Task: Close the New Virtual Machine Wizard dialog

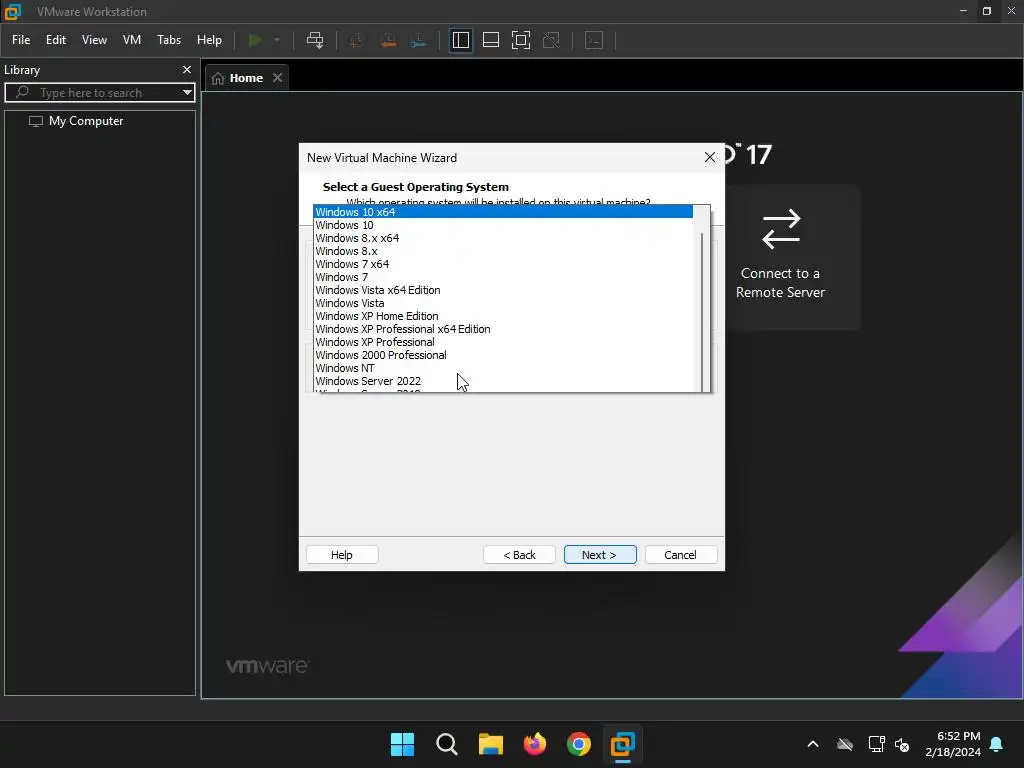Action: [x=710, y=157]
